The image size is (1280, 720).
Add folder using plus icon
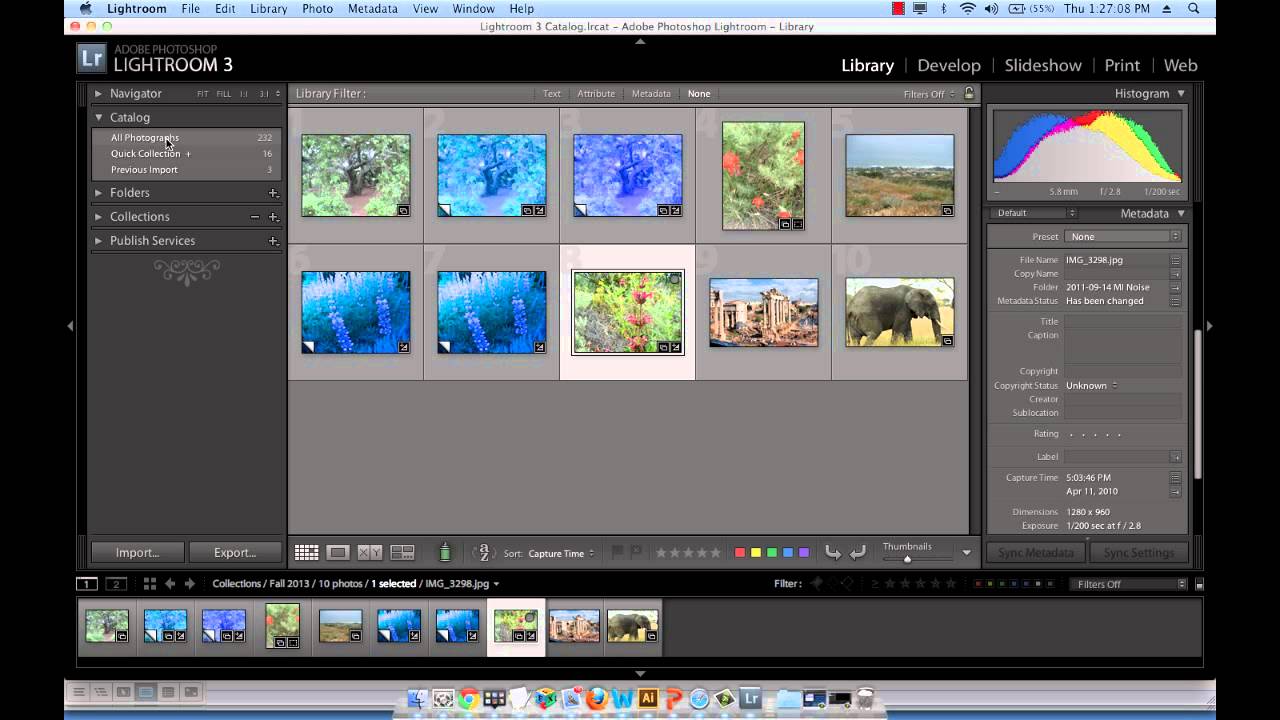point(273,193)
